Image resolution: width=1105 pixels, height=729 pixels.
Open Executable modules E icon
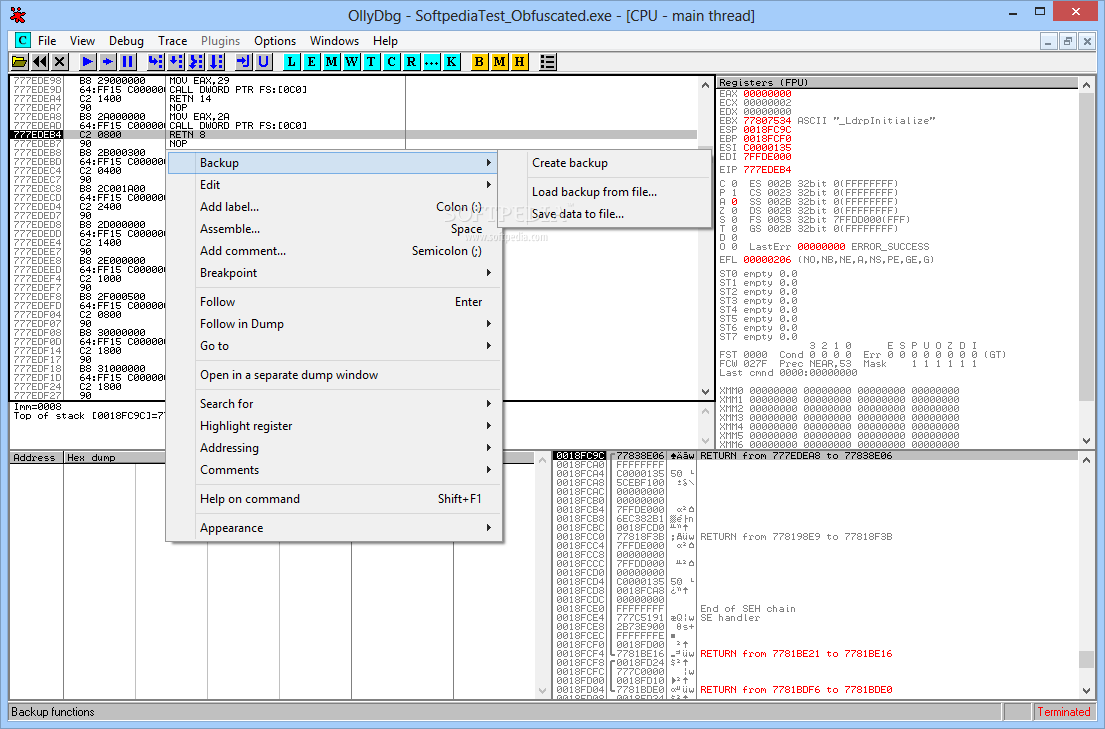point(311,62)
